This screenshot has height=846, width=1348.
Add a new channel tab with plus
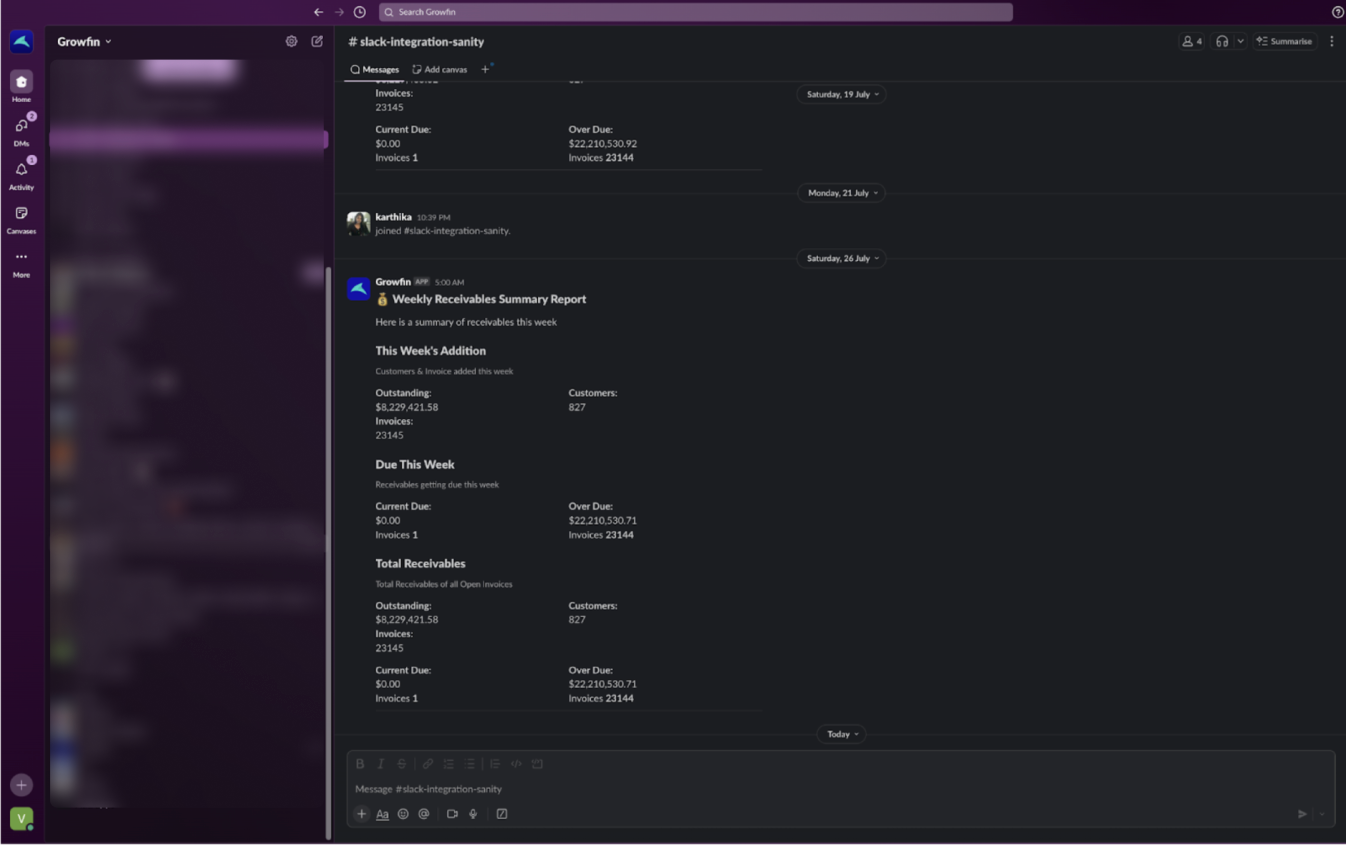tap(486, 70)
